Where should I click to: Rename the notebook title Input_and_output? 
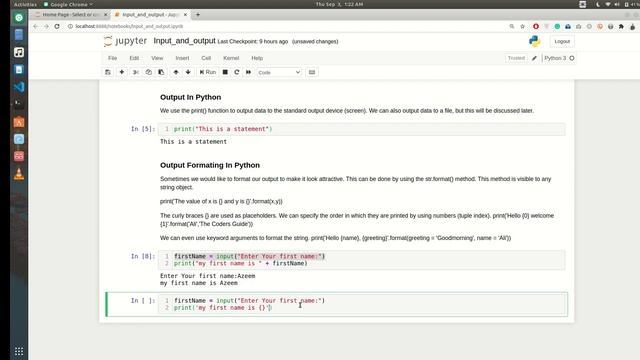(x=184, y=41)
